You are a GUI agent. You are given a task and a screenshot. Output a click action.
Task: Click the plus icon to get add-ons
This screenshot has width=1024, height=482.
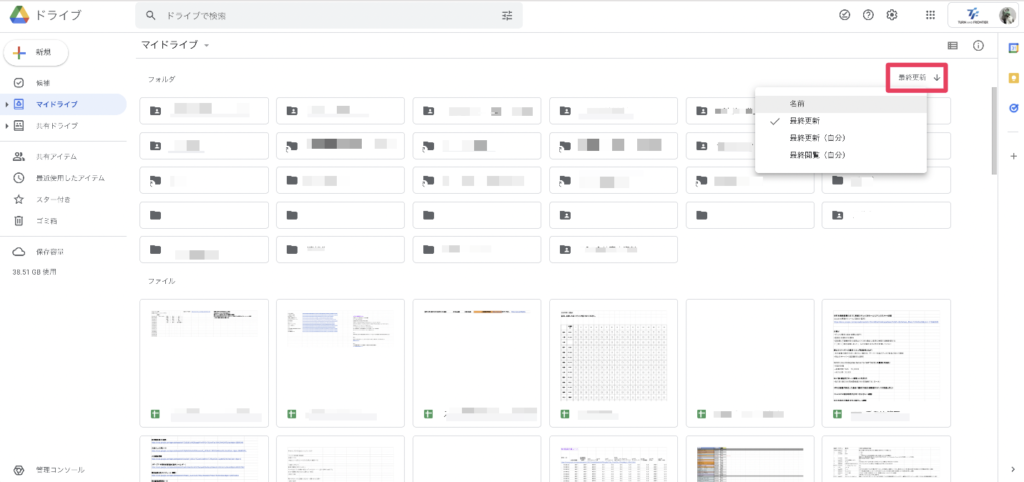click(1014, 156)
